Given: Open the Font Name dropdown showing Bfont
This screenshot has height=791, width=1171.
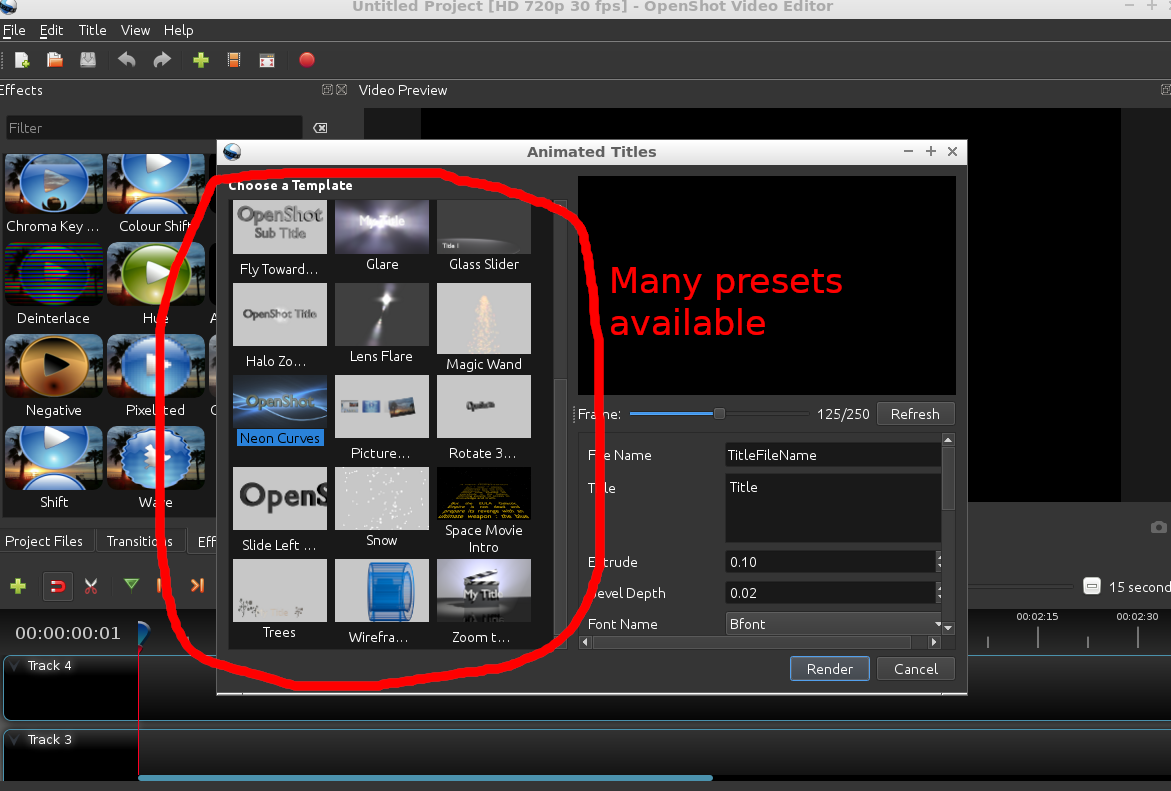Looking at the screenshot, I should 833,624.
